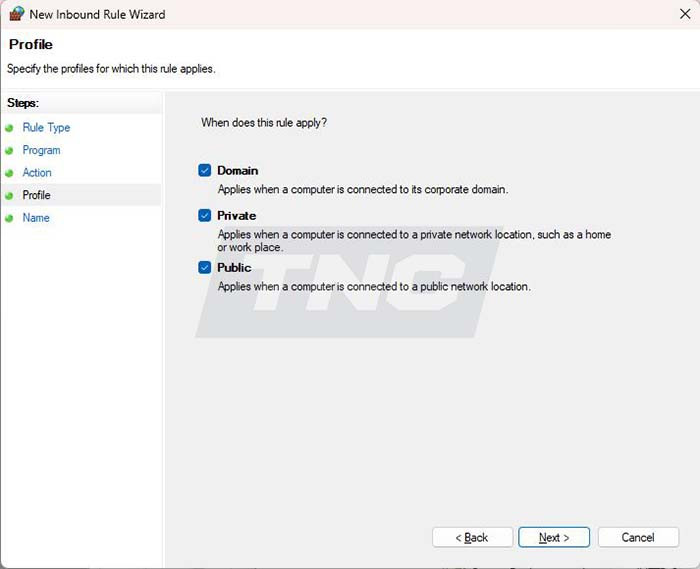The width and height of the screenshot is (700, 569).
Task: Toggle the Domain profile checkbox
Action: [x=204, y=170]
